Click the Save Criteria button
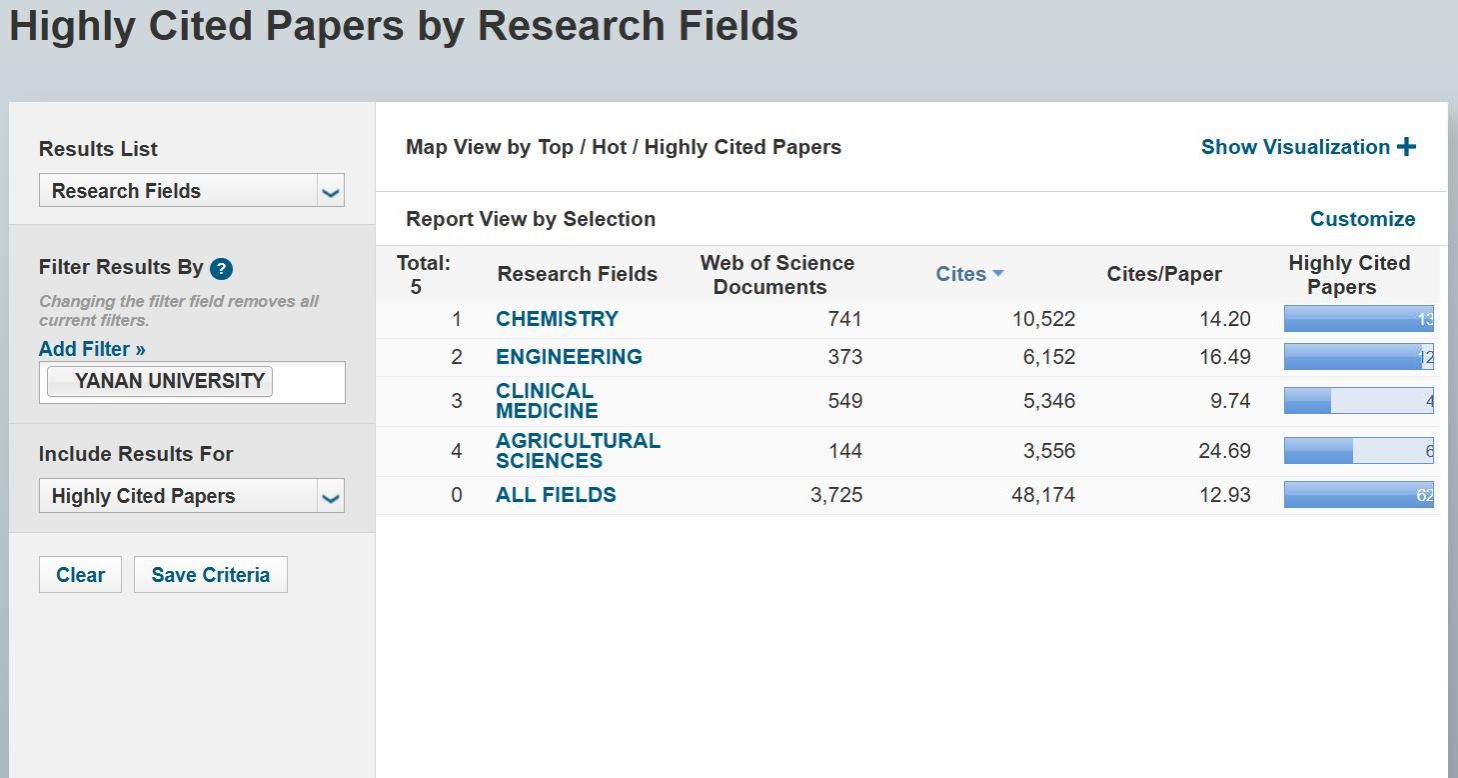This screenshot has height=778, width=1458. (210, 575)
